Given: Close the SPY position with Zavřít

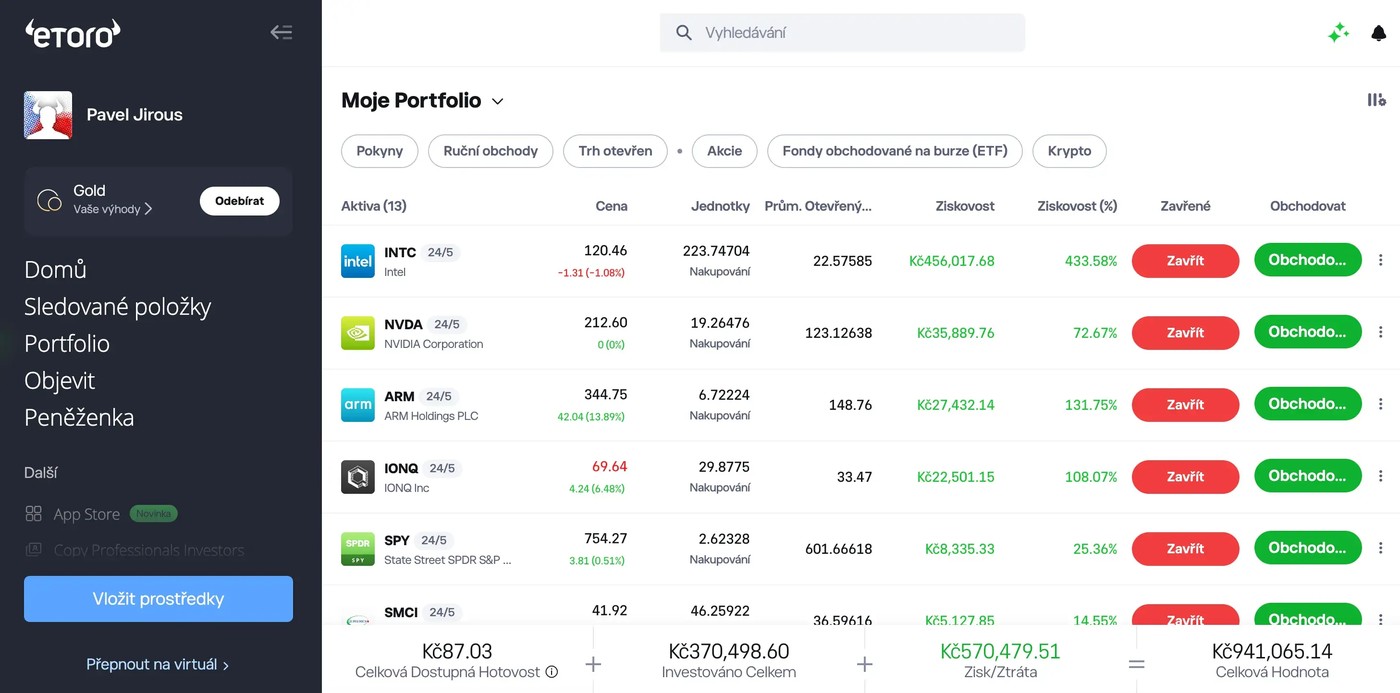Looking at the screenshot, I should 1185,549.
